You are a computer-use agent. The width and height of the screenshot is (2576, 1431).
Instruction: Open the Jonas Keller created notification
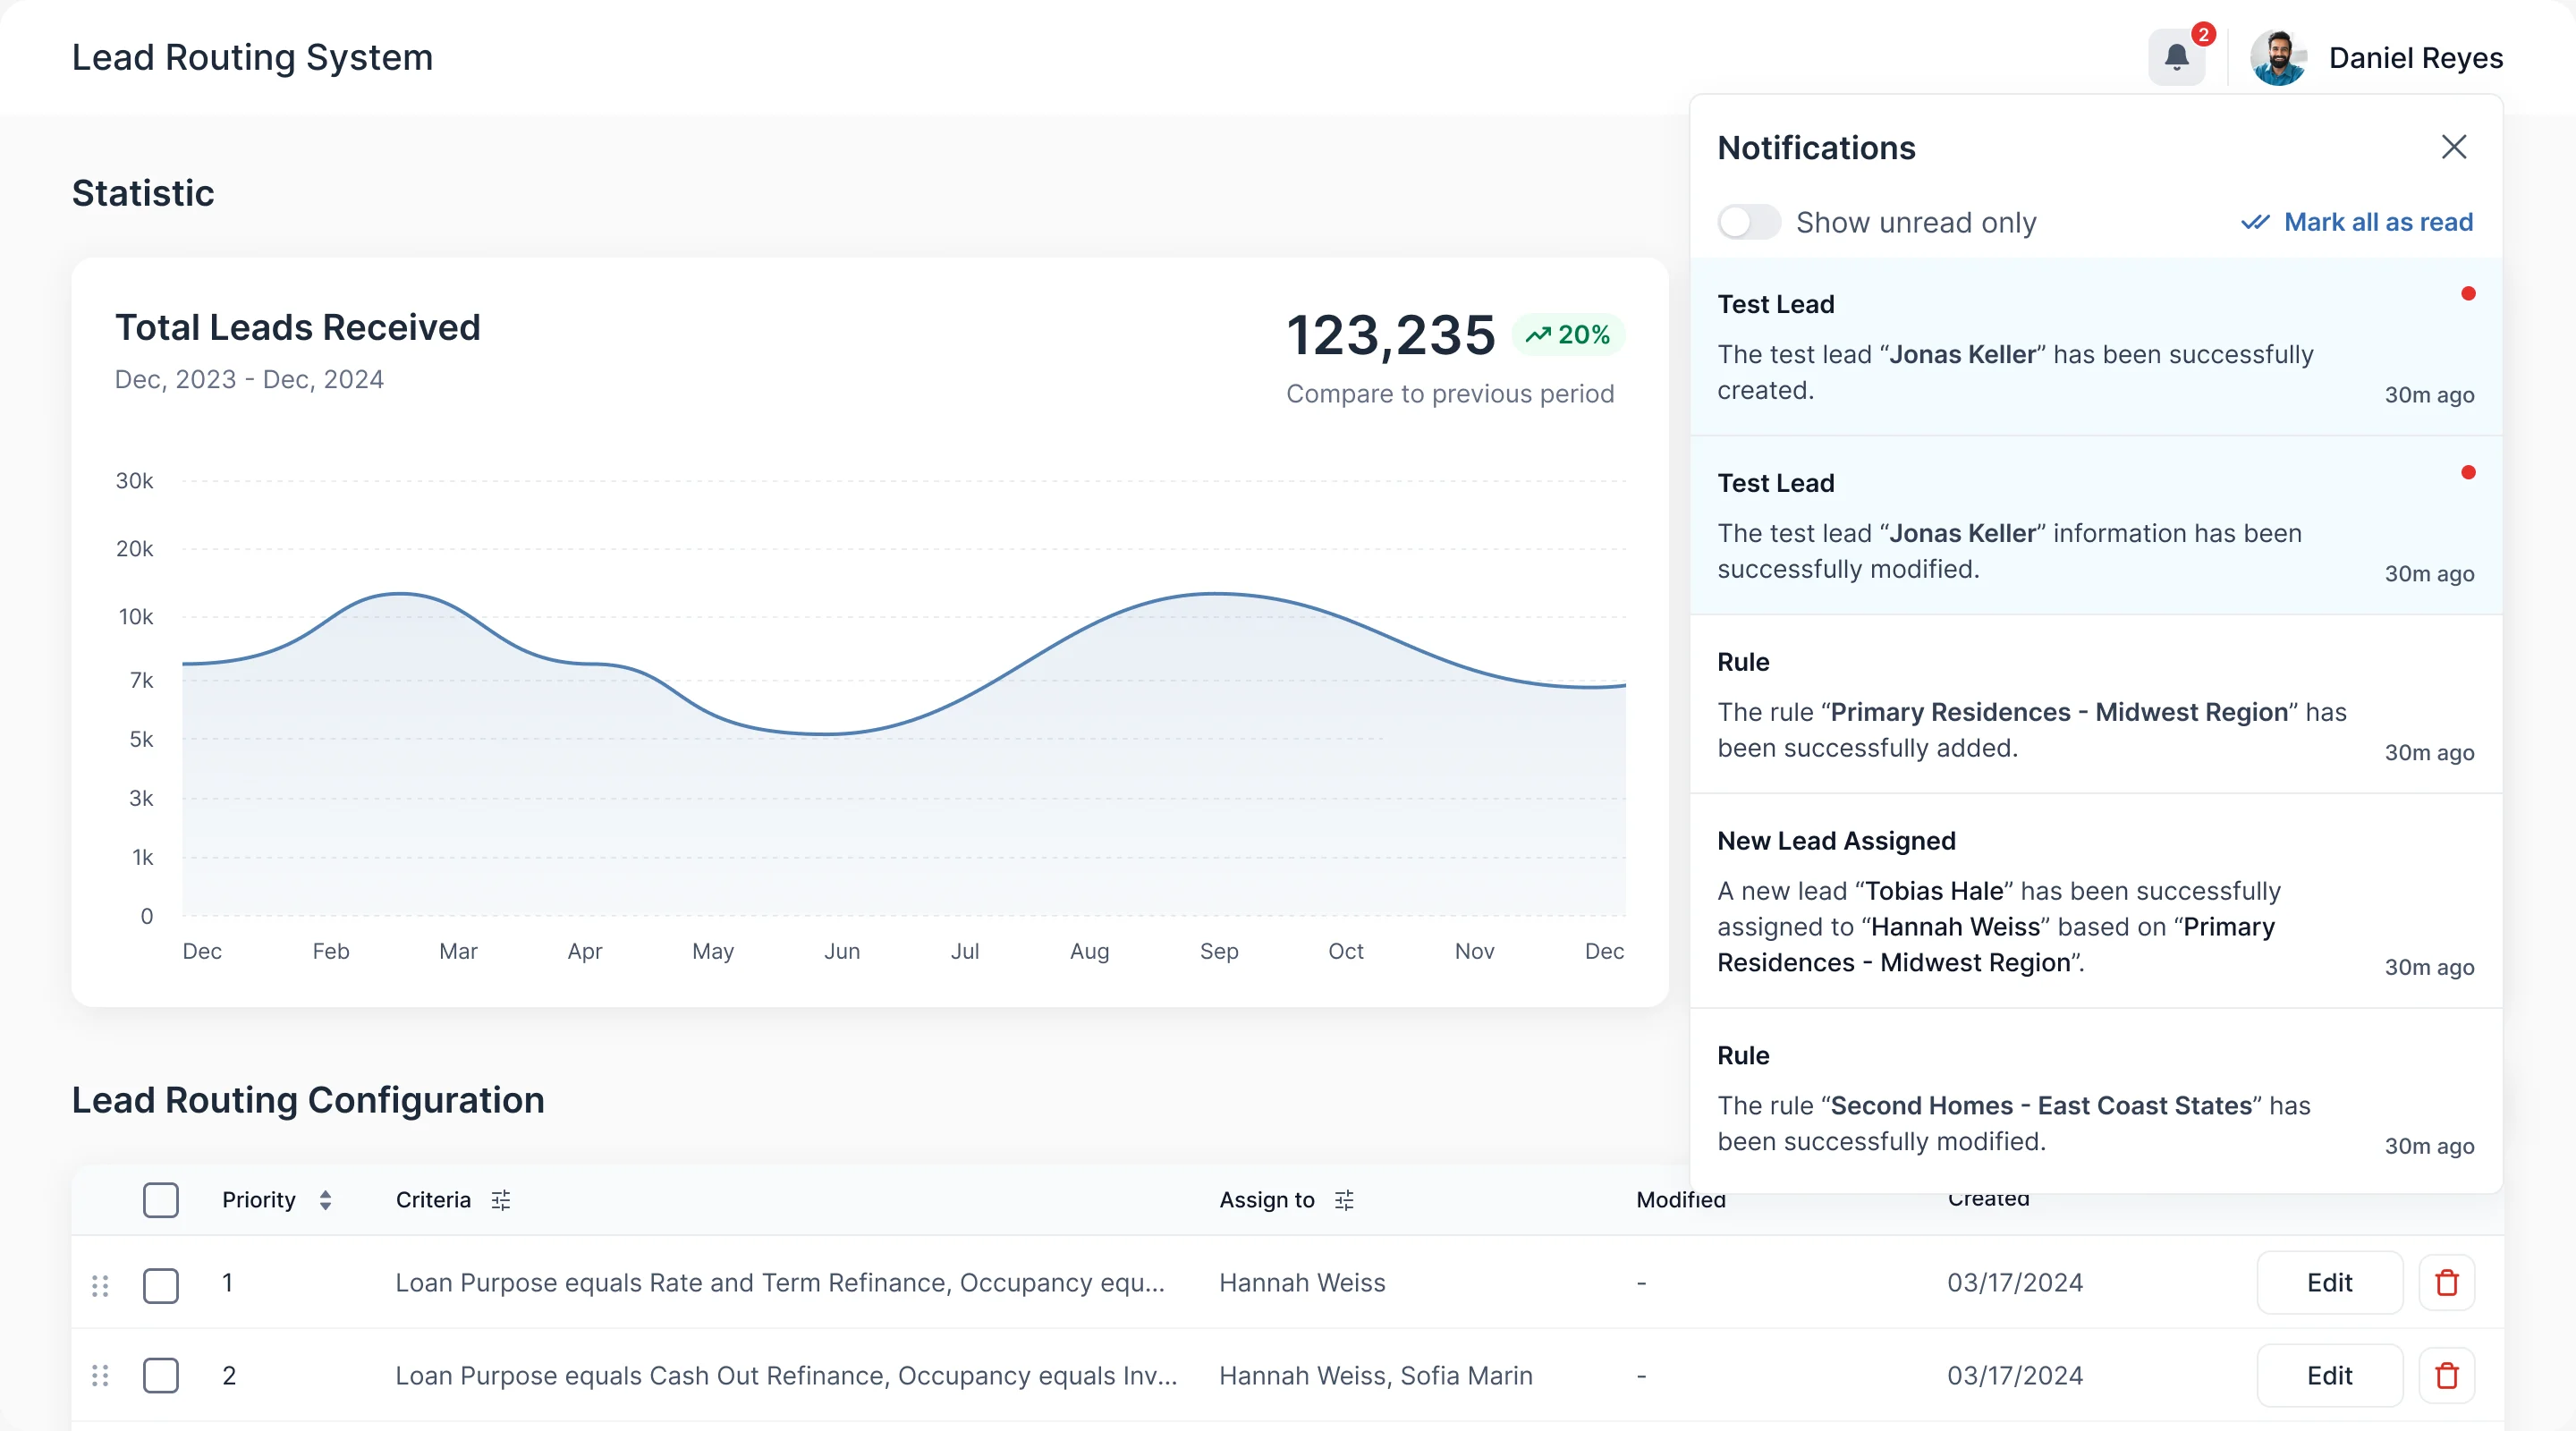[2096, 347]
